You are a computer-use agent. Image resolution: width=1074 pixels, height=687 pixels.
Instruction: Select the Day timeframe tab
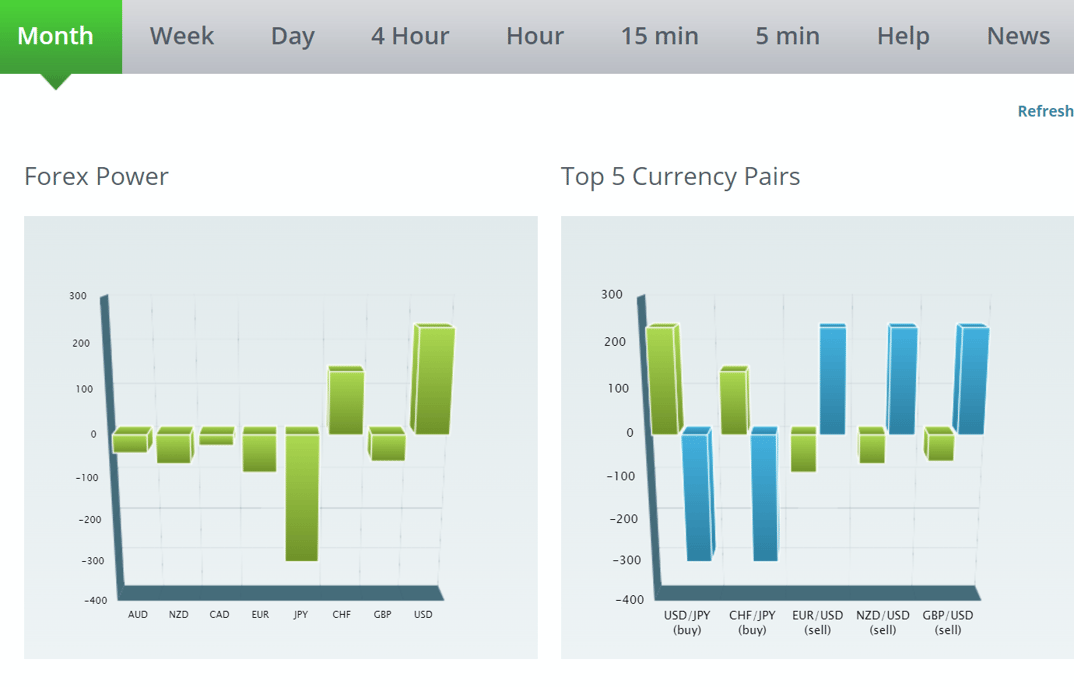[292, 36]
